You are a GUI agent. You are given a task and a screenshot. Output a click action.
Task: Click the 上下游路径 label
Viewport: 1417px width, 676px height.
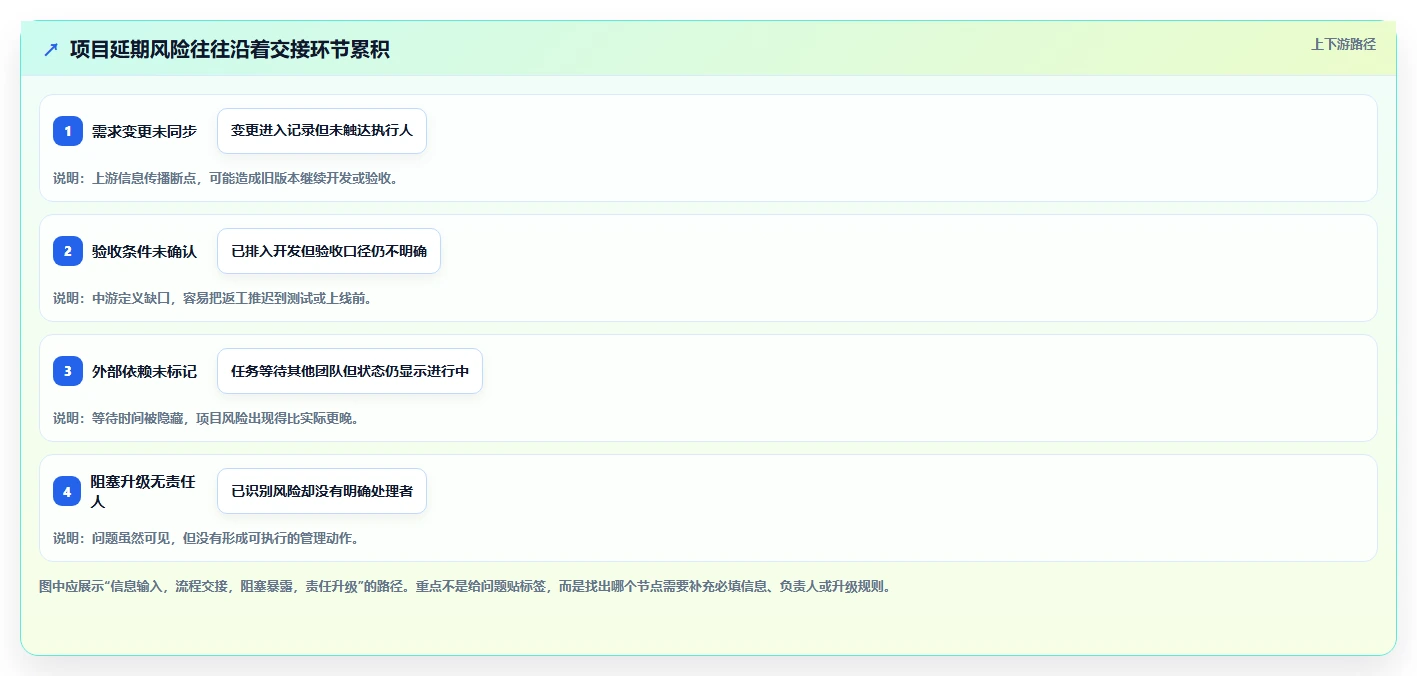point(1343,44)
